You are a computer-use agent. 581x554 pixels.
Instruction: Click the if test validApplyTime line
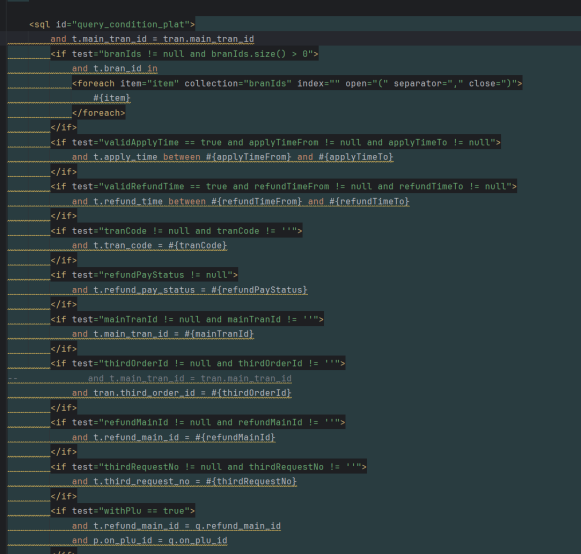coord(276,142)
